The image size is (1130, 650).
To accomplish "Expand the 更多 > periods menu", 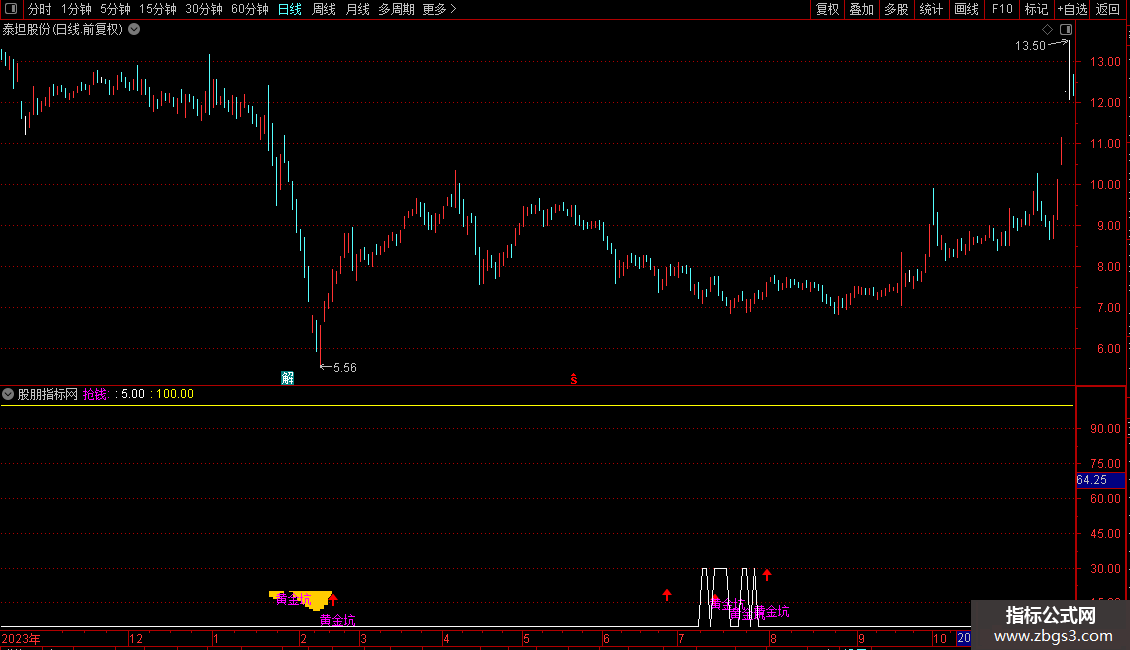I will 439,9.
